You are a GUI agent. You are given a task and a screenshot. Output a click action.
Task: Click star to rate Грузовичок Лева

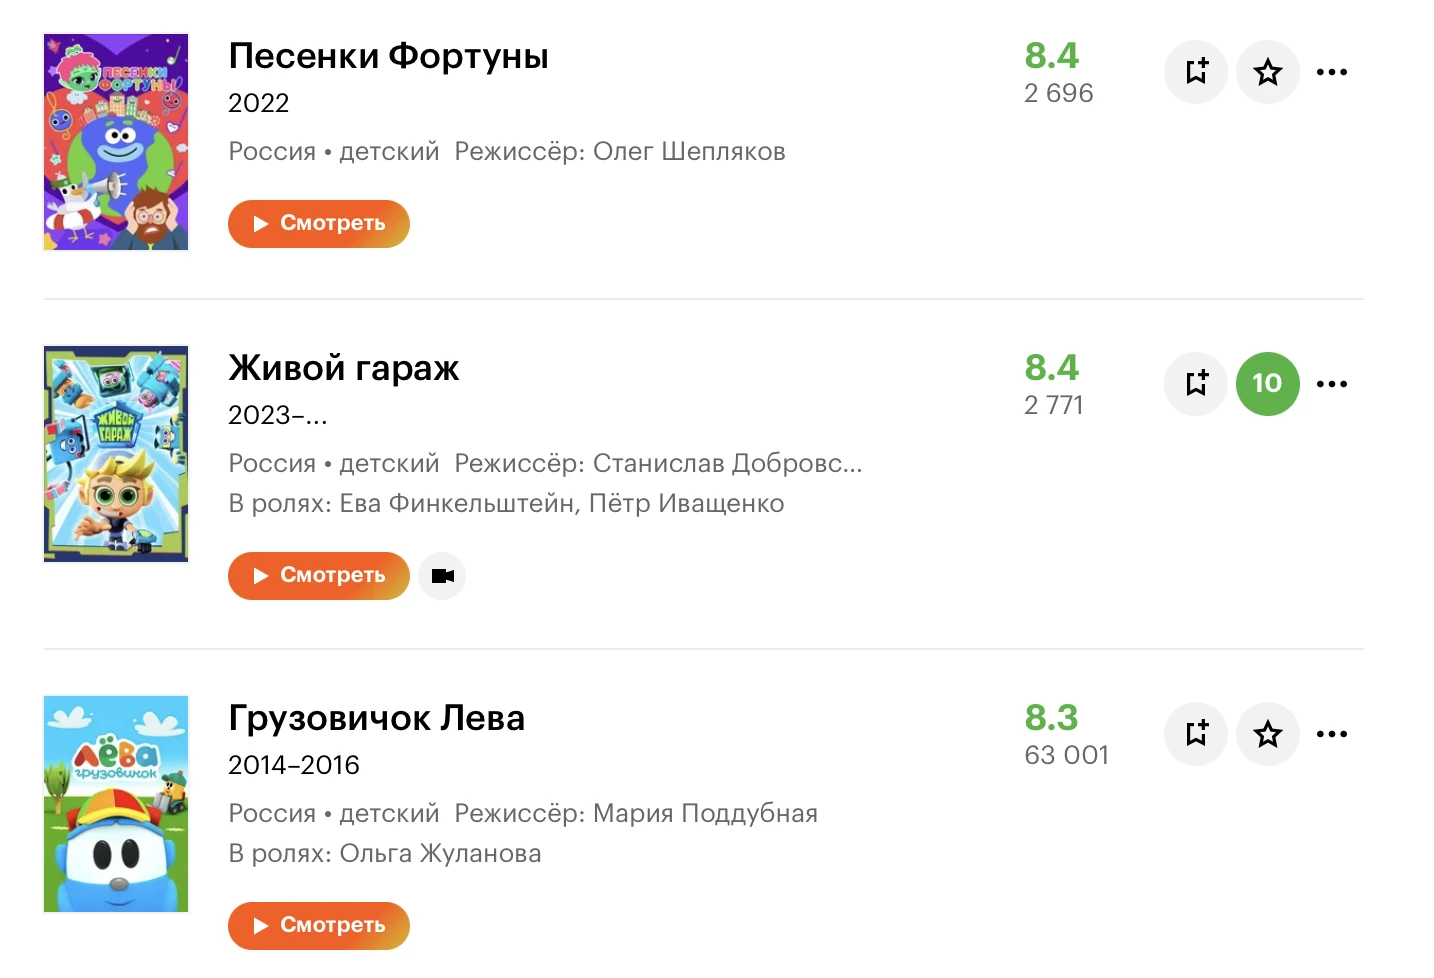tap(1268, 734)
